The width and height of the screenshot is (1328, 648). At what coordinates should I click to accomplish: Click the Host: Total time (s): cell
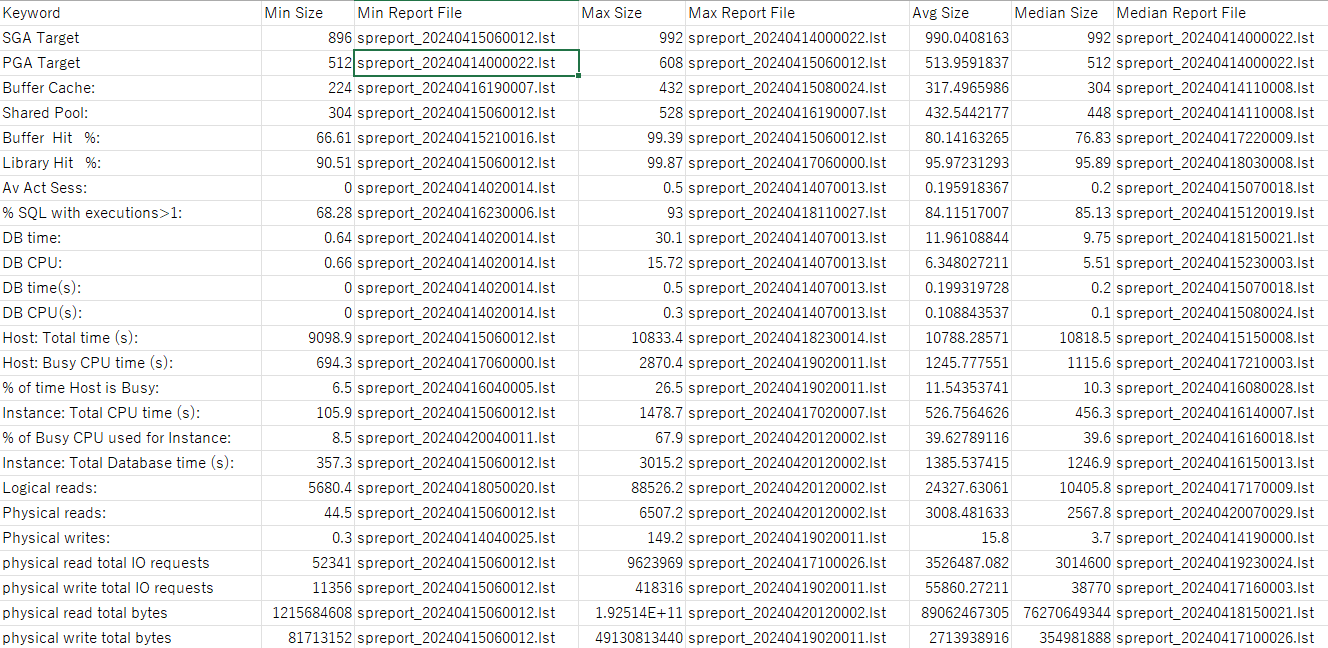pos(131,338)
